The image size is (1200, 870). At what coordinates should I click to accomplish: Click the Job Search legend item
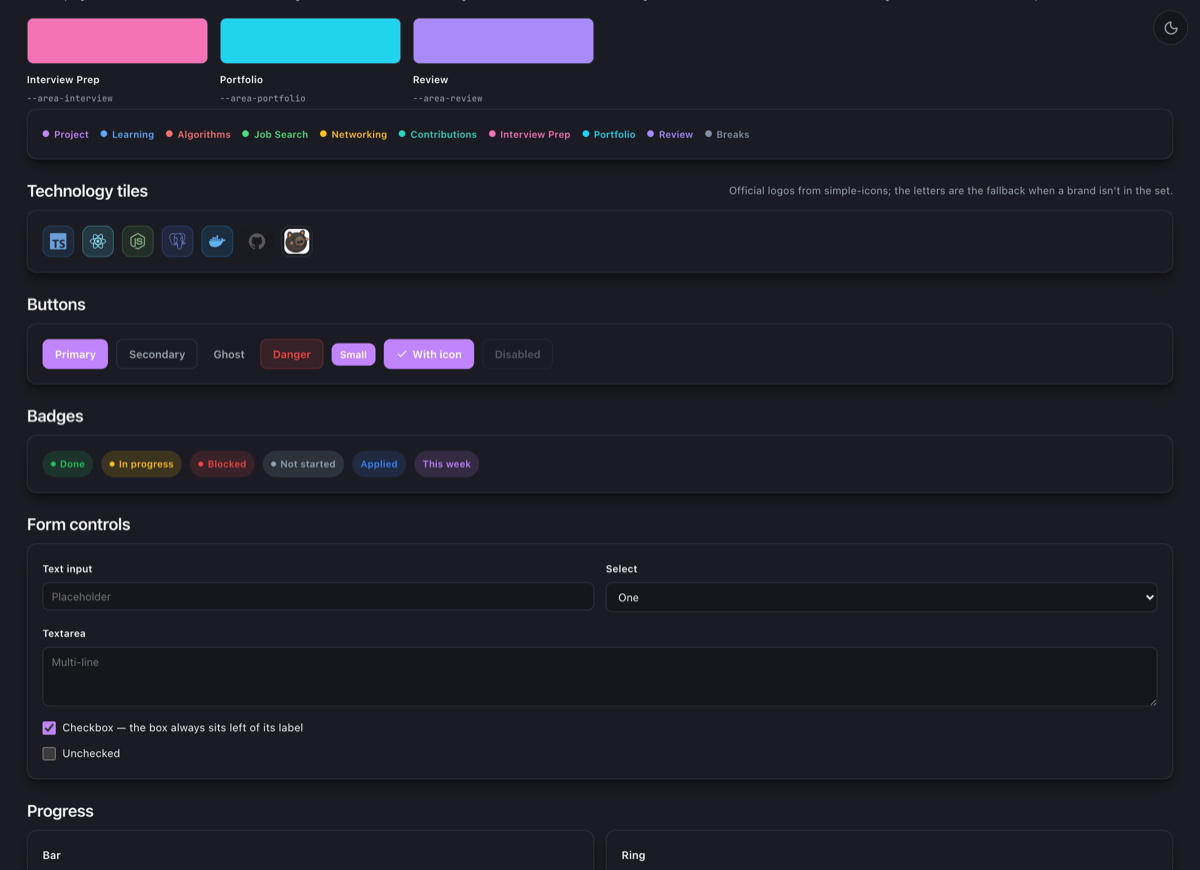(x=275, y=134)
